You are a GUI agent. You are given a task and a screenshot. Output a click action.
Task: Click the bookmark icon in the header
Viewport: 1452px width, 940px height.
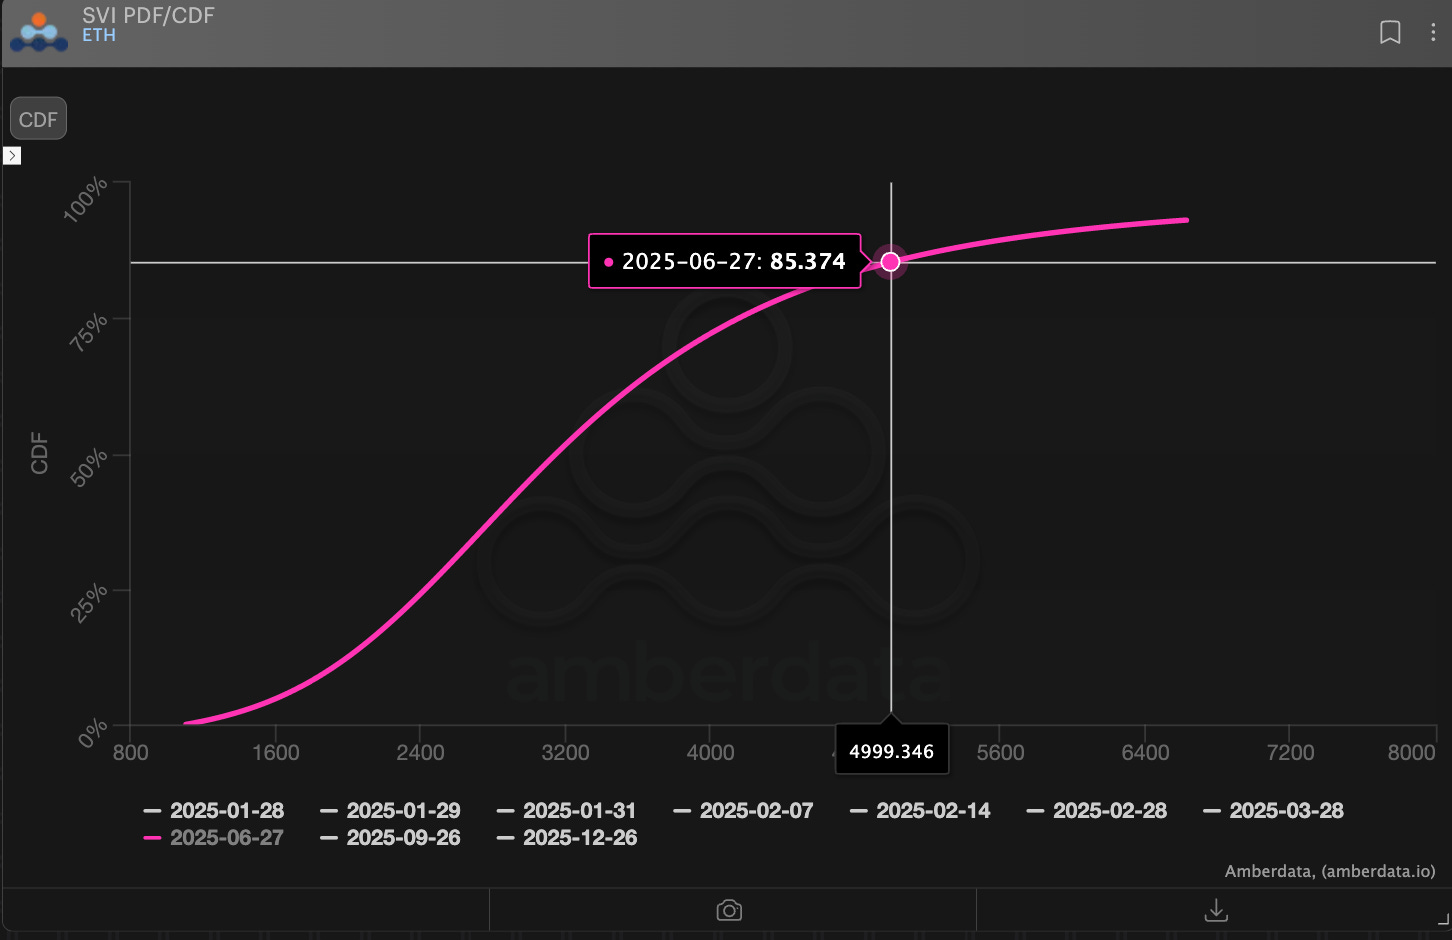(x=1389, y=32)
